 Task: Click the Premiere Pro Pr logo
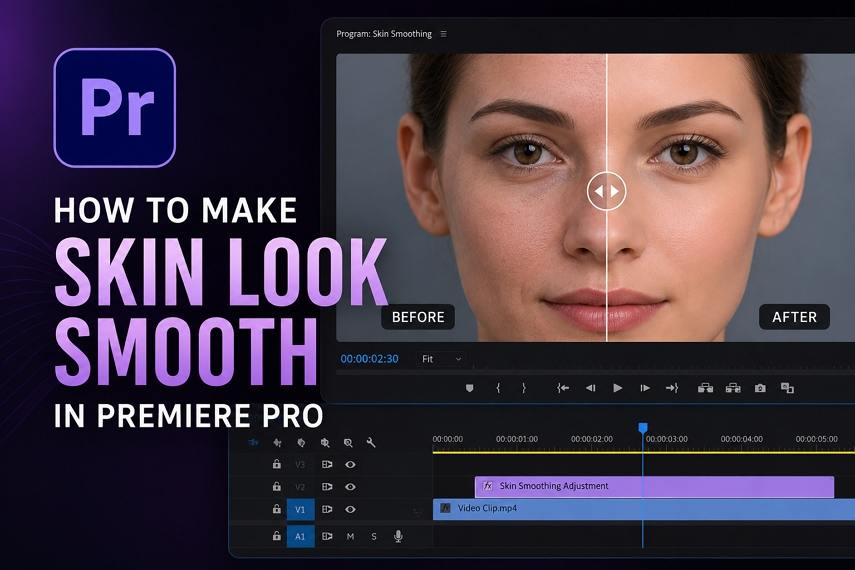pyautogui.click(x=115, y=107)
